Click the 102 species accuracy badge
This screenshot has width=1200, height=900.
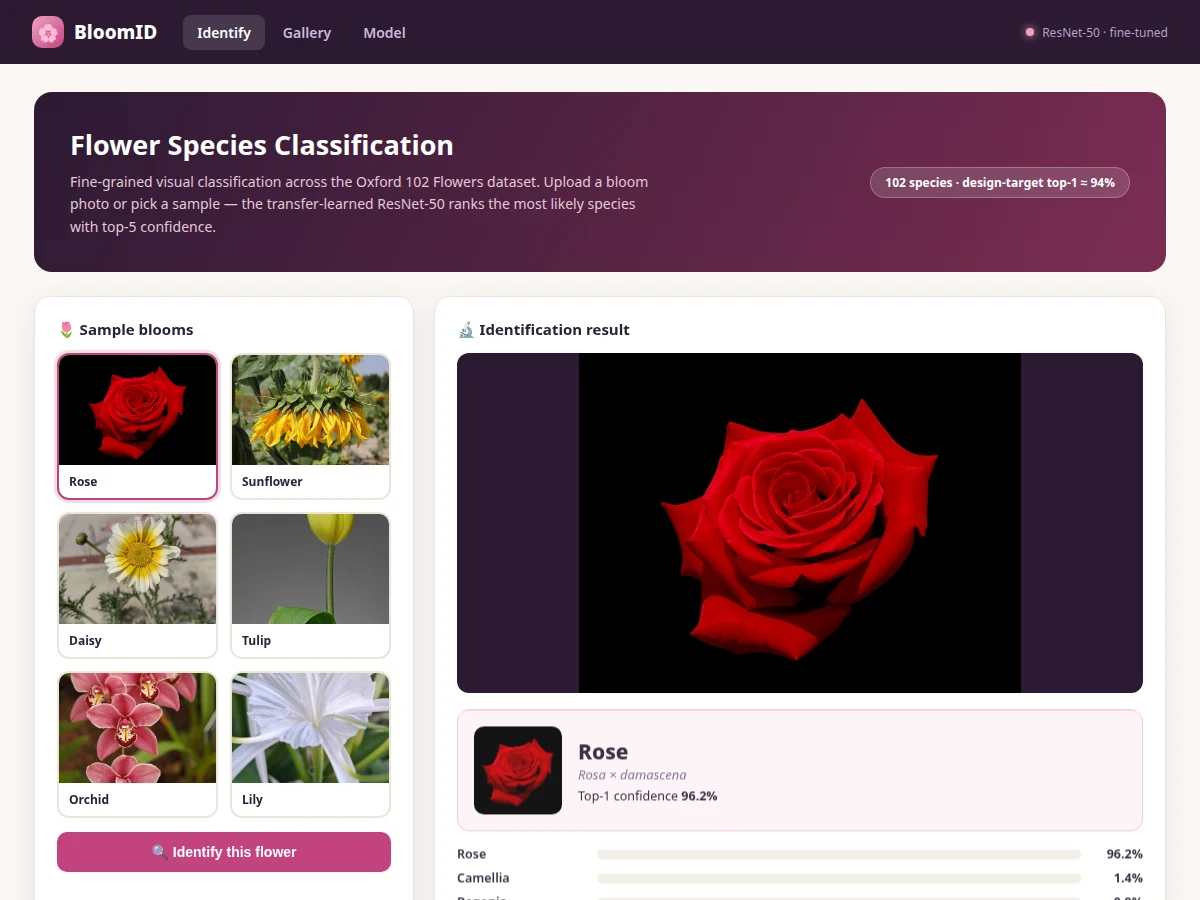click(1000, 182)
